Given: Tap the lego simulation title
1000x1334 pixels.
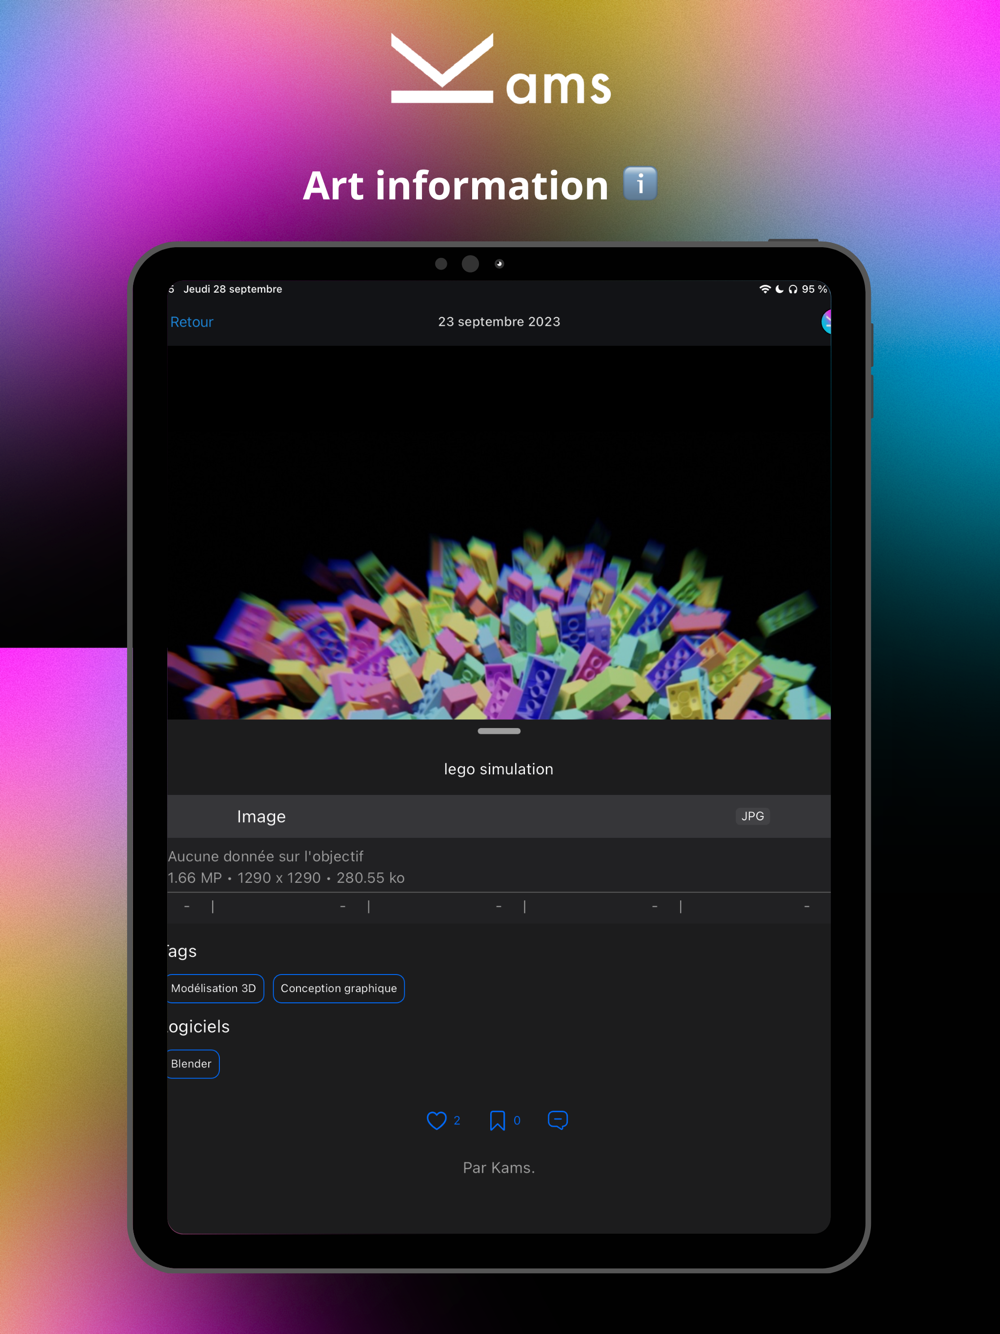Looking at the screenshot, I should [x=499, y=769].
